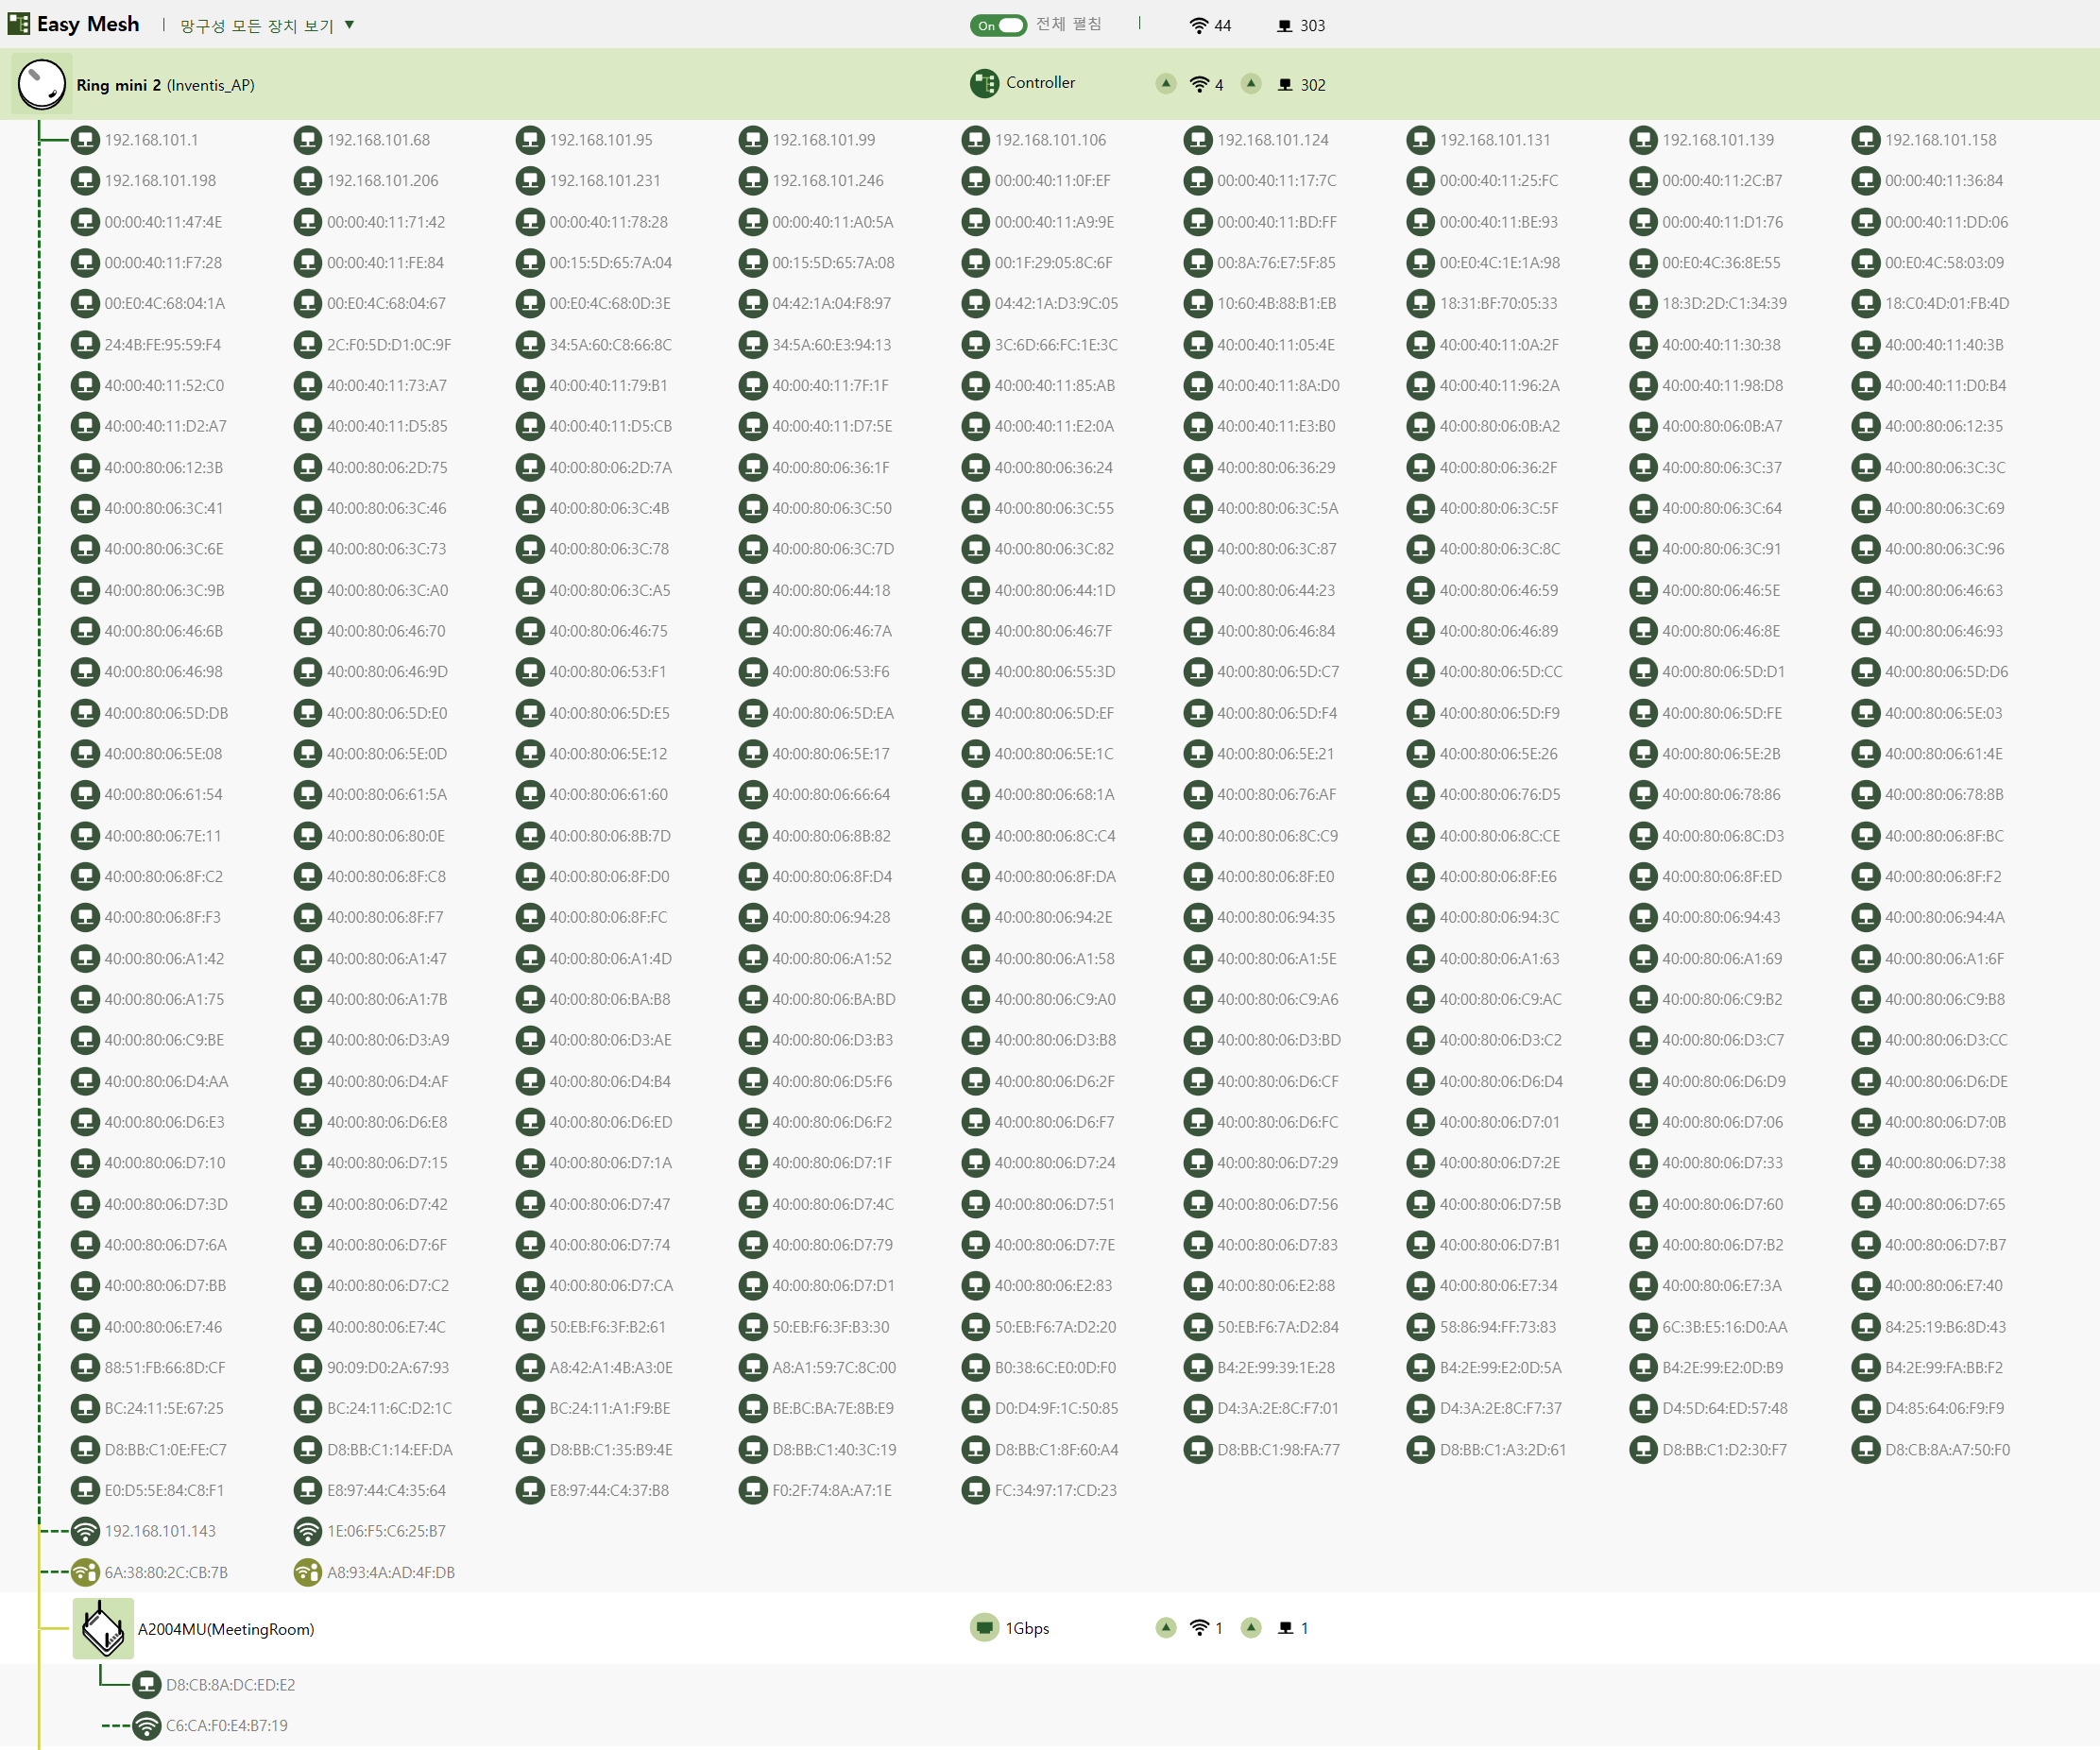
Task: Select device 192.168.101.68
Action: [x=379, y=140]
